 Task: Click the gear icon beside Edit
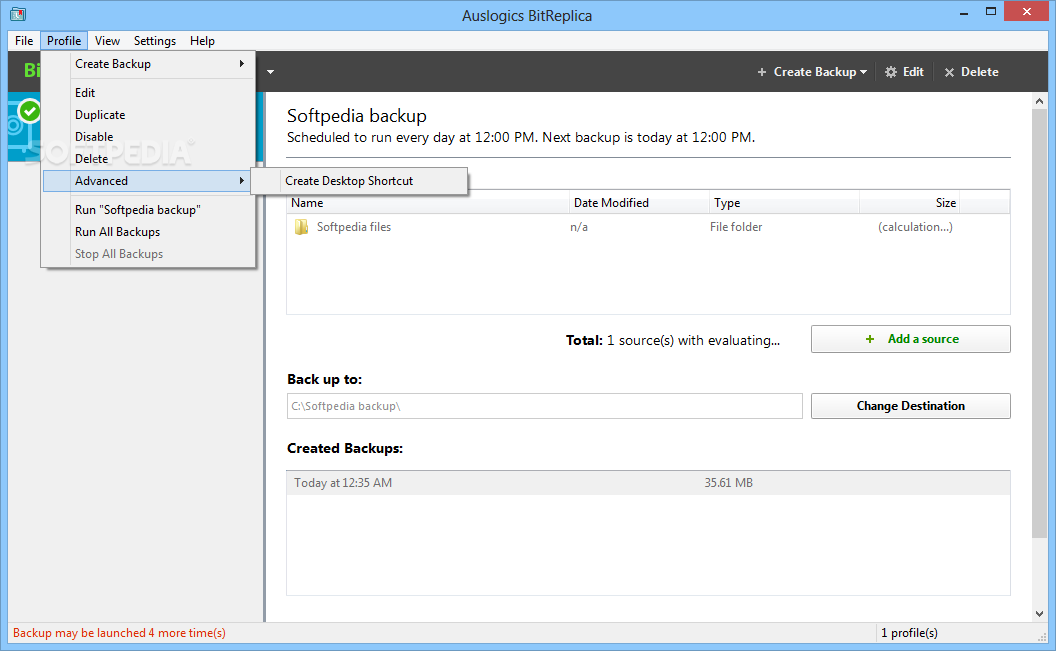click(891, 72)
